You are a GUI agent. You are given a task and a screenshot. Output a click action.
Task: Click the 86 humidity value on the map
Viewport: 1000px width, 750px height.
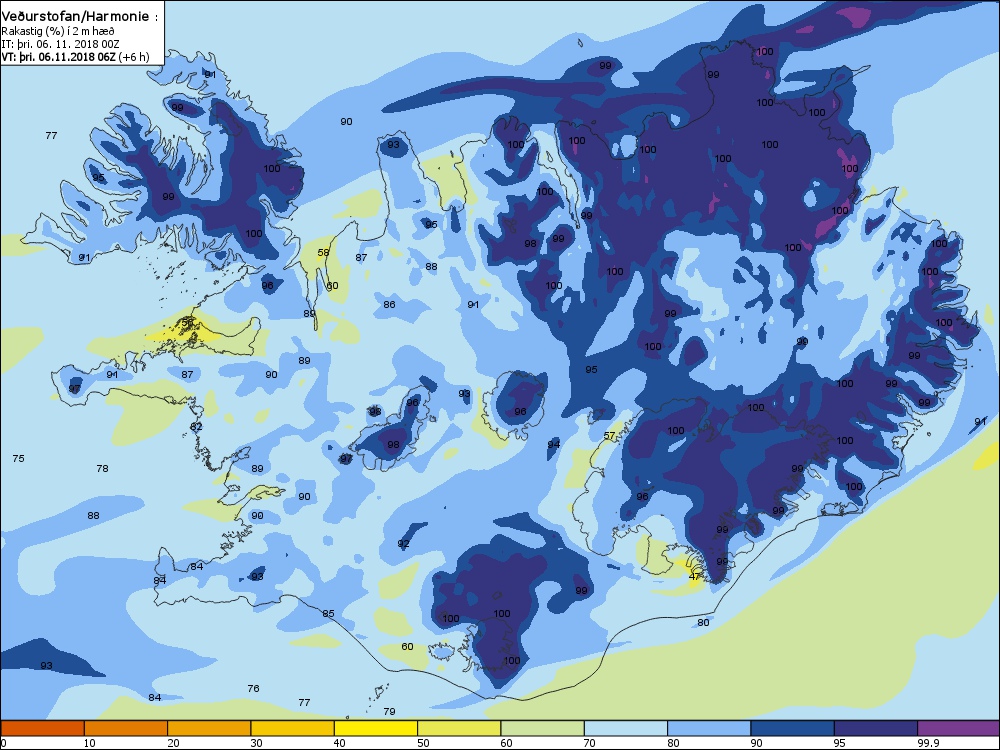(389, 304)
